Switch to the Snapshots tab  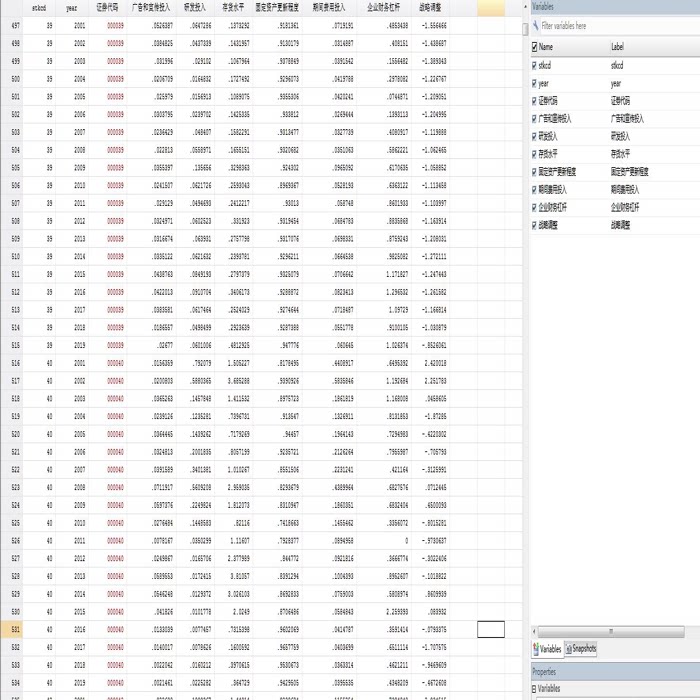[x=581, y=648]
